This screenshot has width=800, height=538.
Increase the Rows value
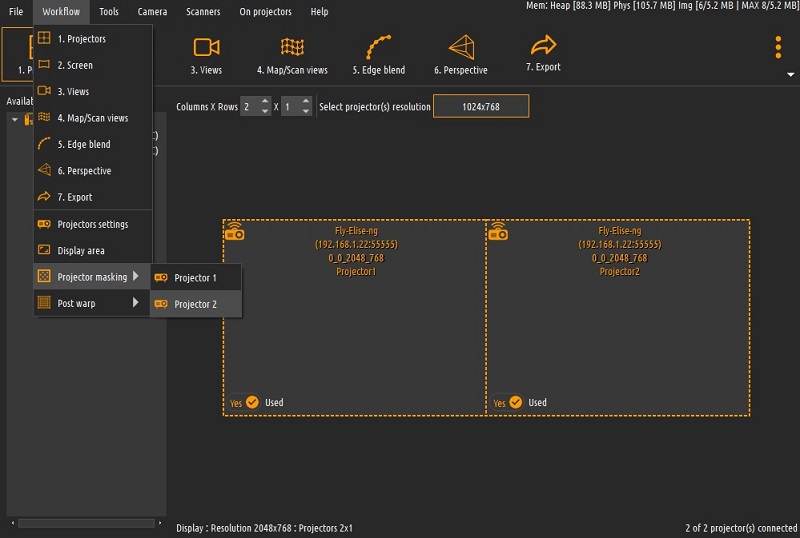306,101
